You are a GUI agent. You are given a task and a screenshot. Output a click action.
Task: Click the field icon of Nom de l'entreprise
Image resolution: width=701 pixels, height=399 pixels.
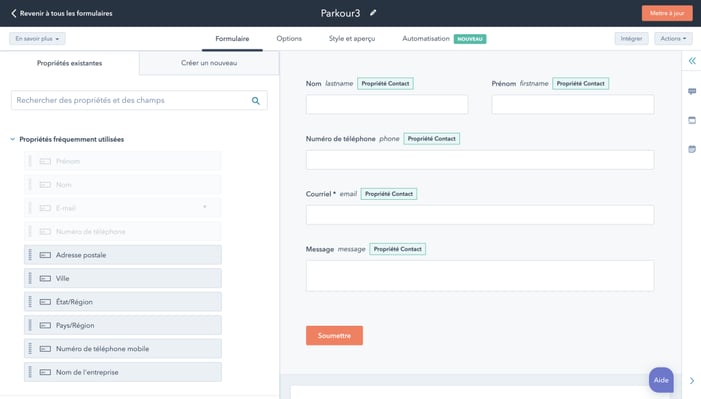pyautogui.click(x=45, y=372)
